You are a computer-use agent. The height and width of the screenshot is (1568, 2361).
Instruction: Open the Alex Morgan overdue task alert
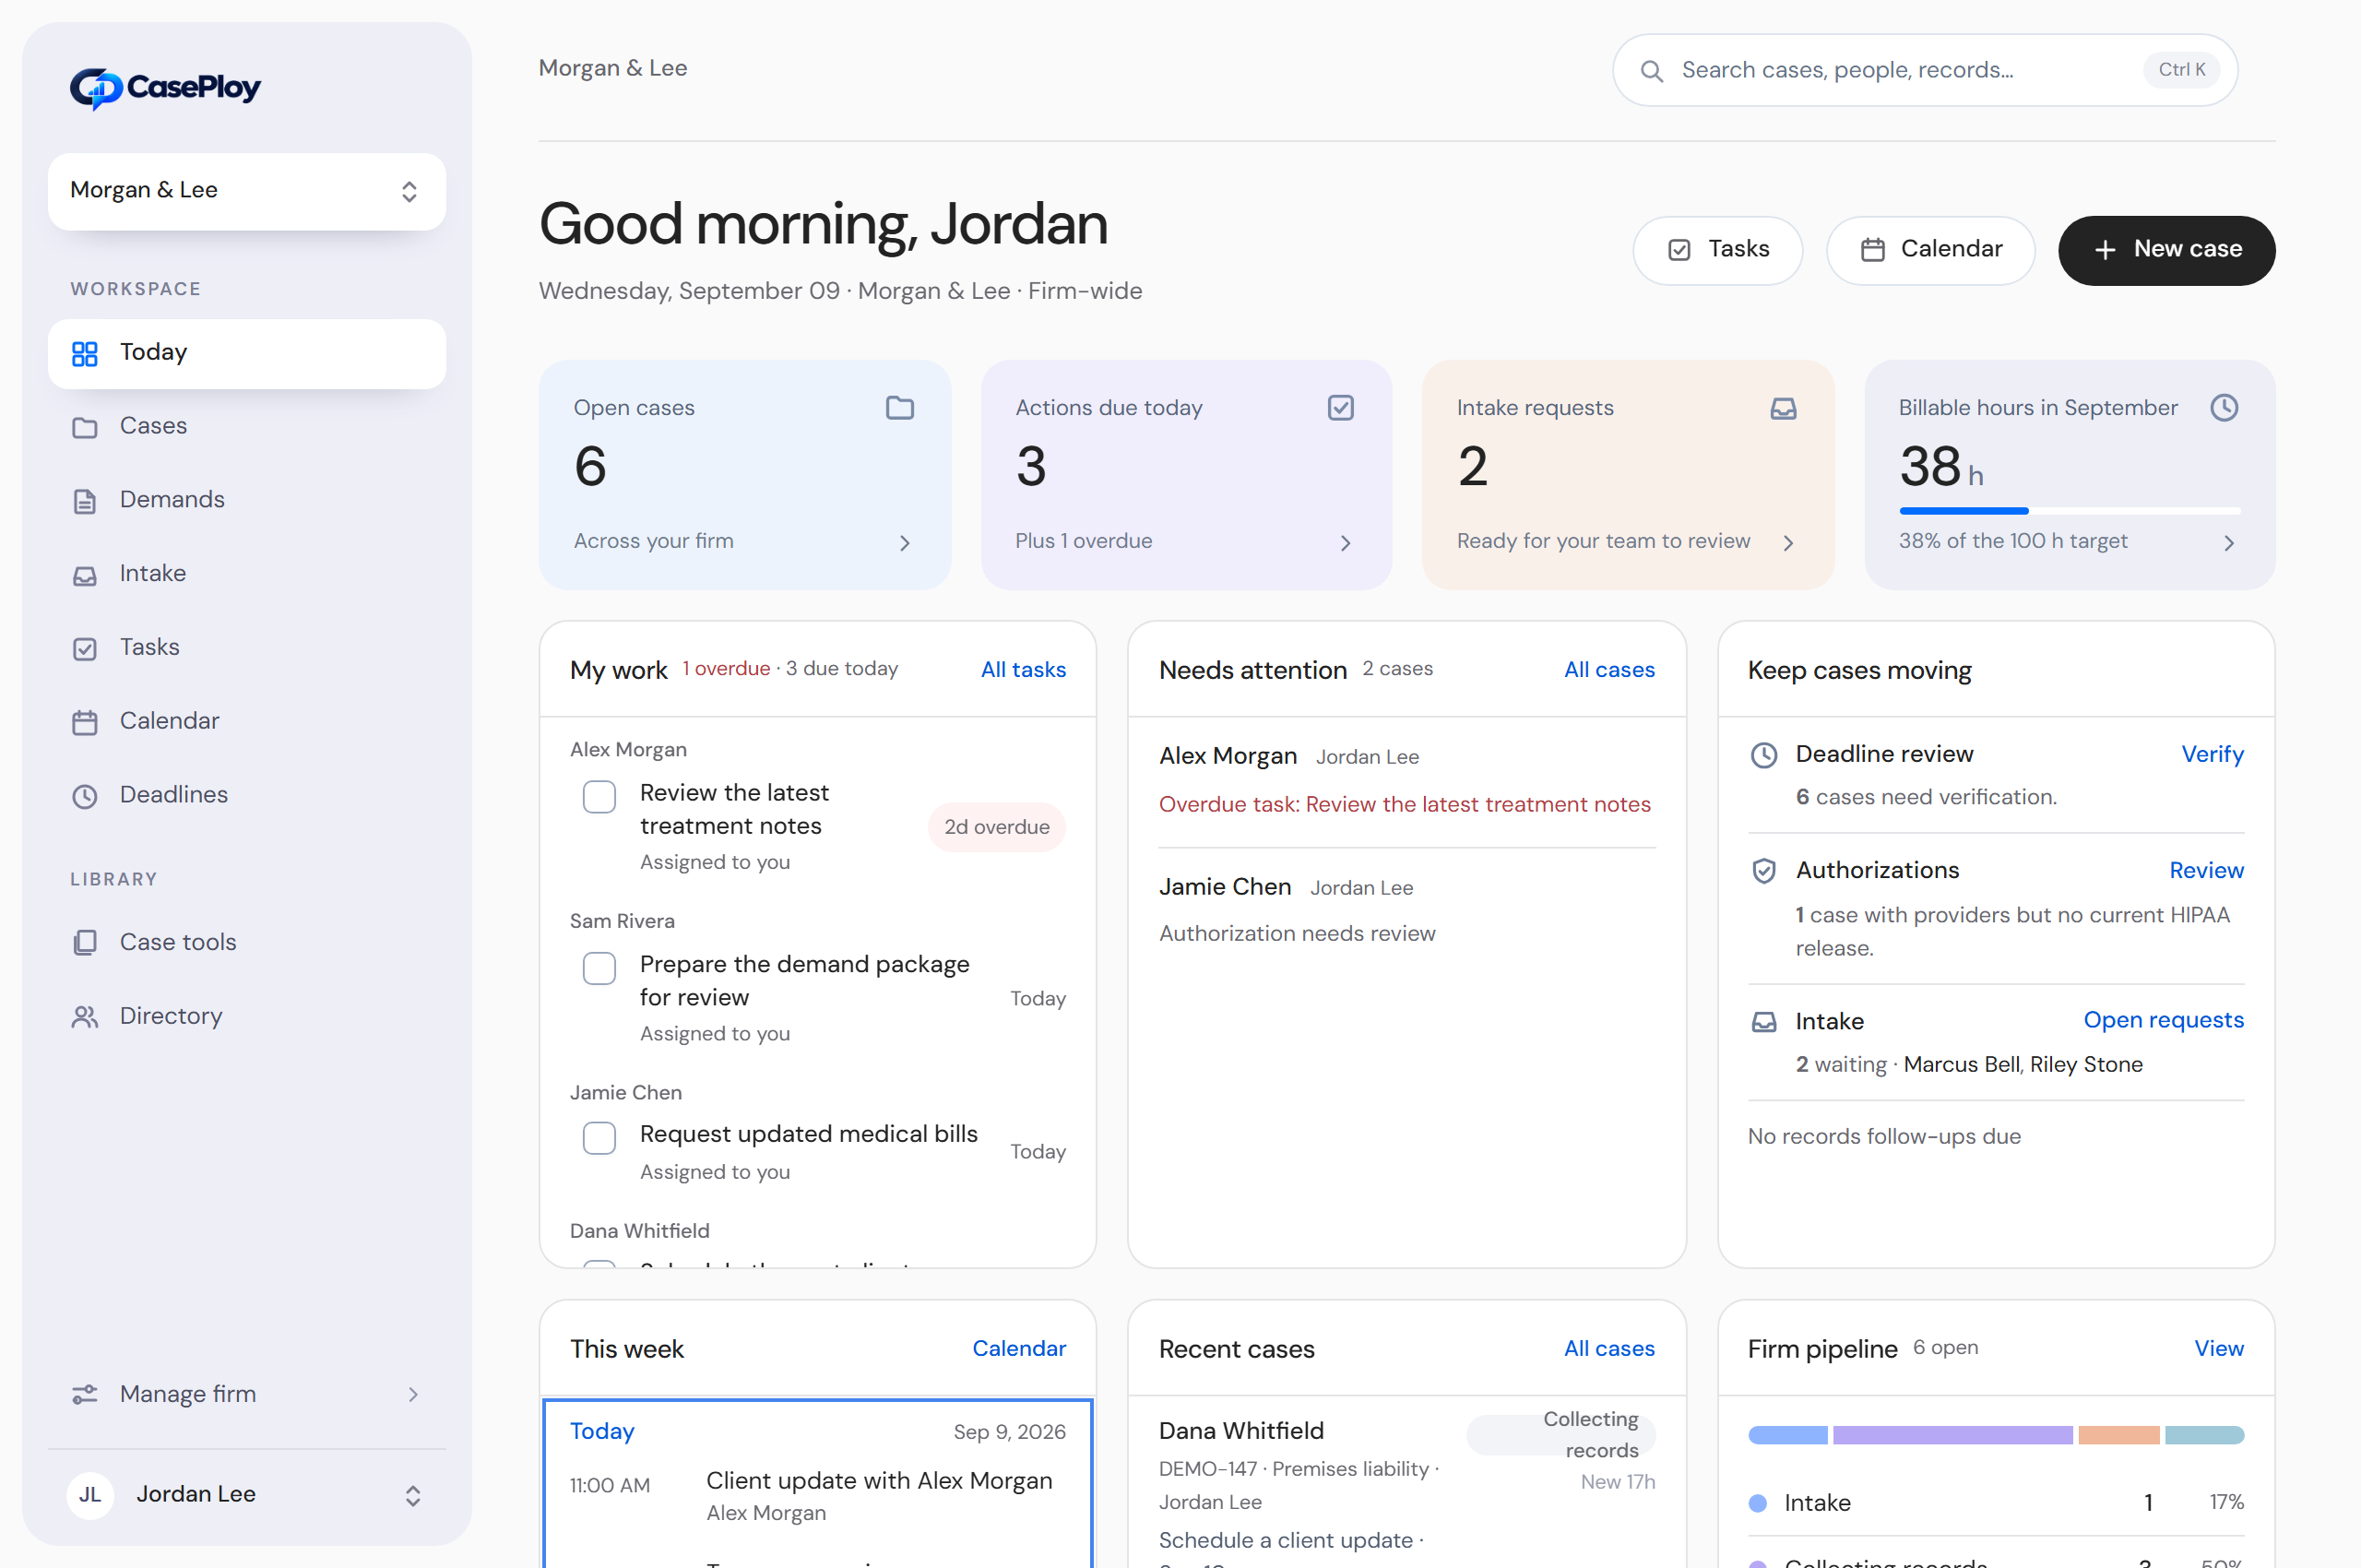(1404, 805)
